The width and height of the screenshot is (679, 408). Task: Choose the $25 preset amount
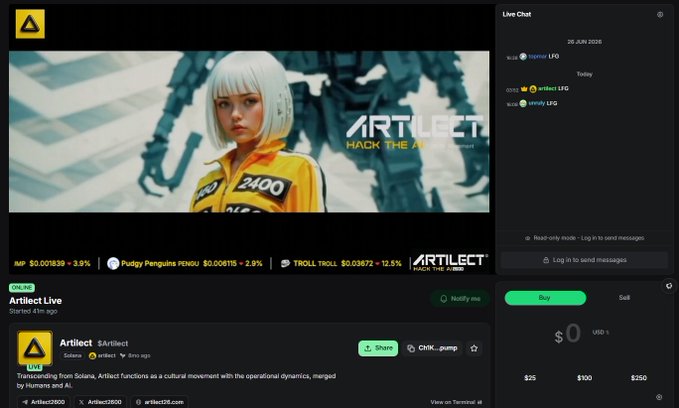pos(530,378)
